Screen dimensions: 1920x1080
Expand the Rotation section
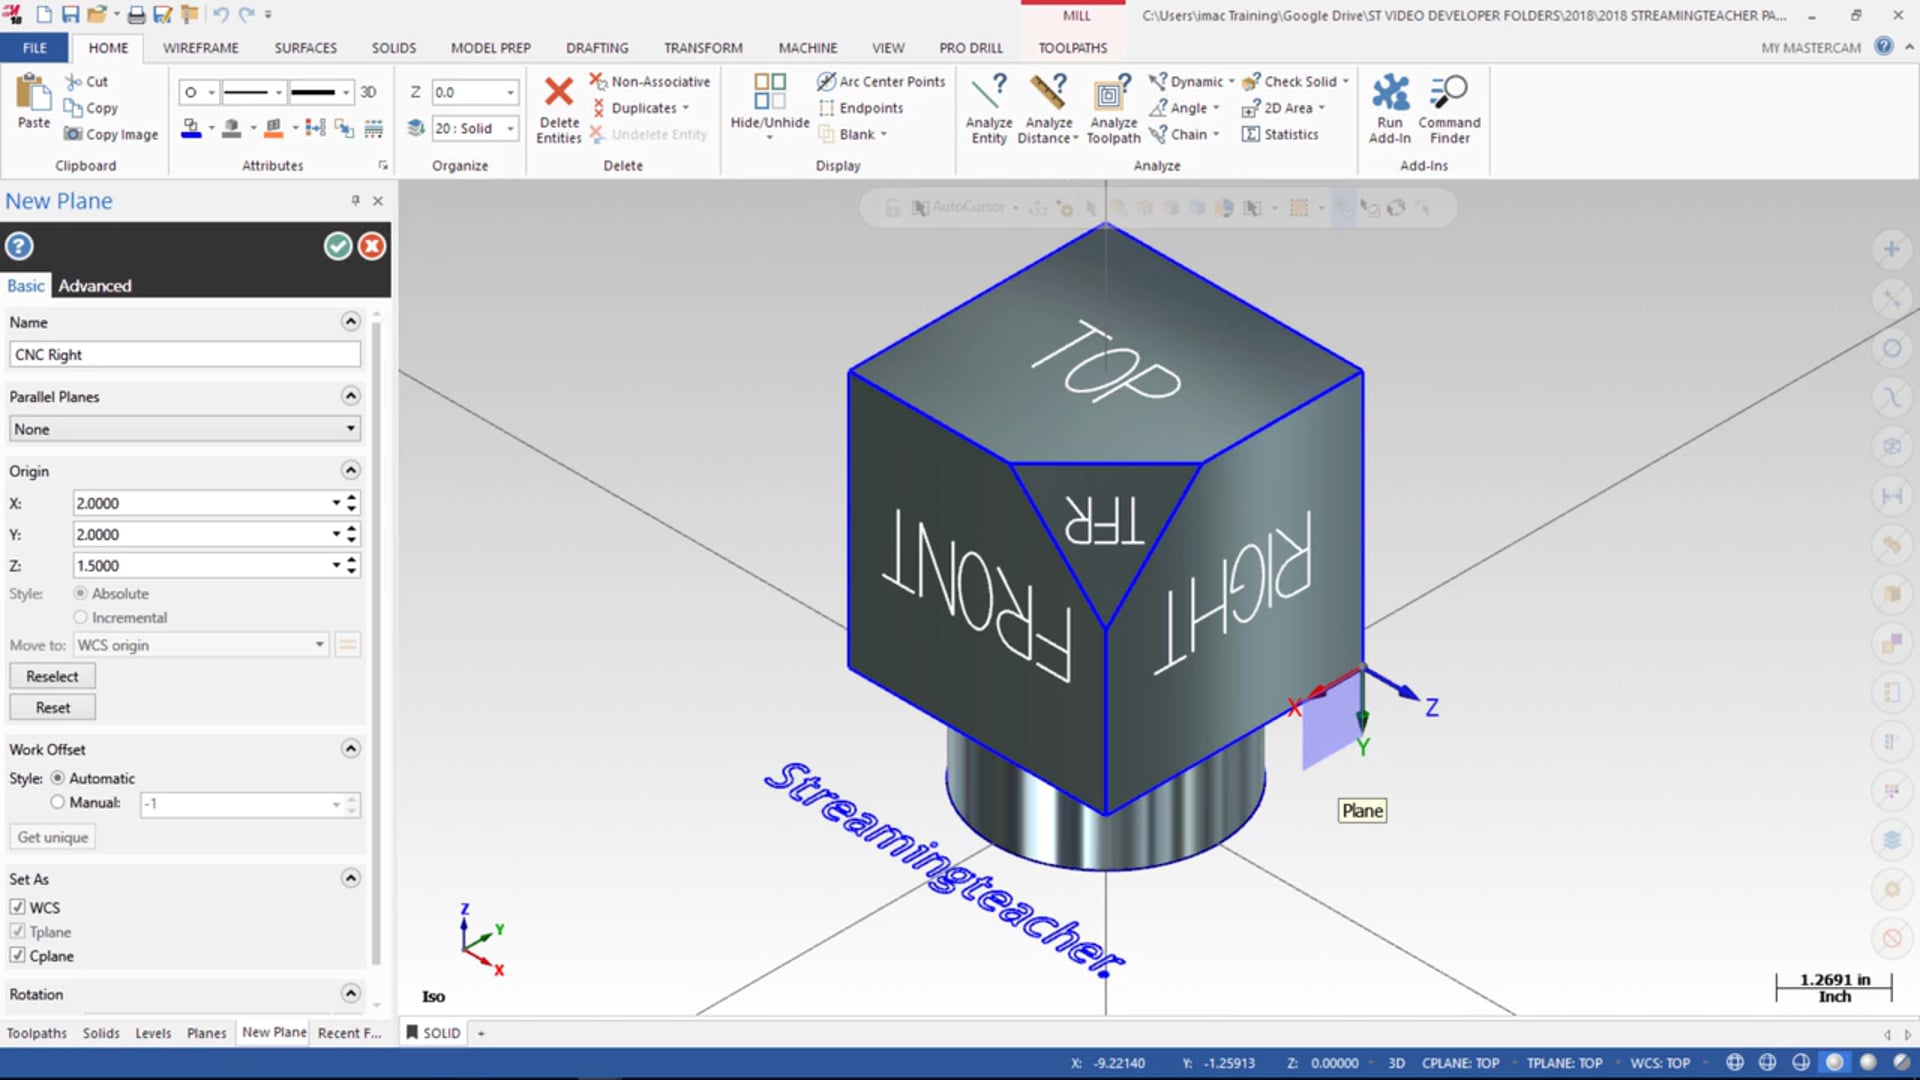point(350,993)
